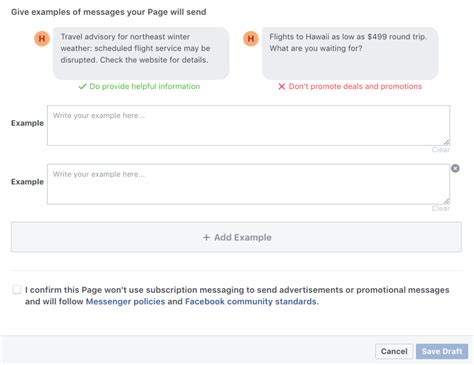Click the travel advisory sample message bubble
Screen dimensions: 474x365
point(141,53)
